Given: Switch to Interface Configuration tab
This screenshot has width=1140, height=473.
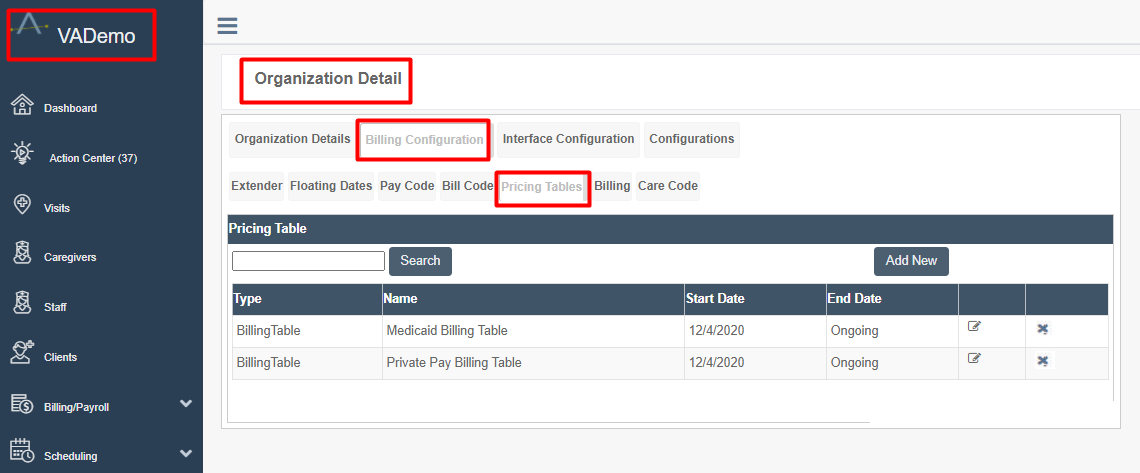Looking at the screenshot, I should pos(569,140).
